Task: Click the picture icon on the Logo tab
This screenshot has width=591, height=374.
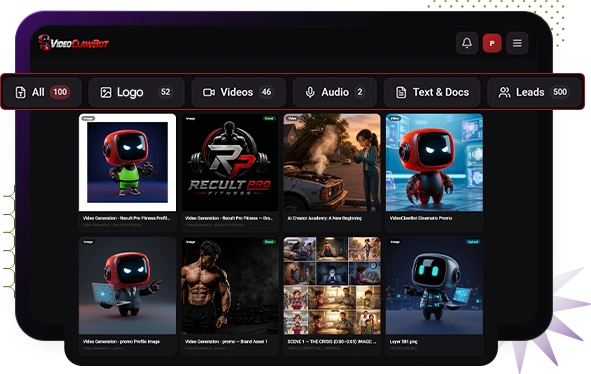Action: coord(106,92)
